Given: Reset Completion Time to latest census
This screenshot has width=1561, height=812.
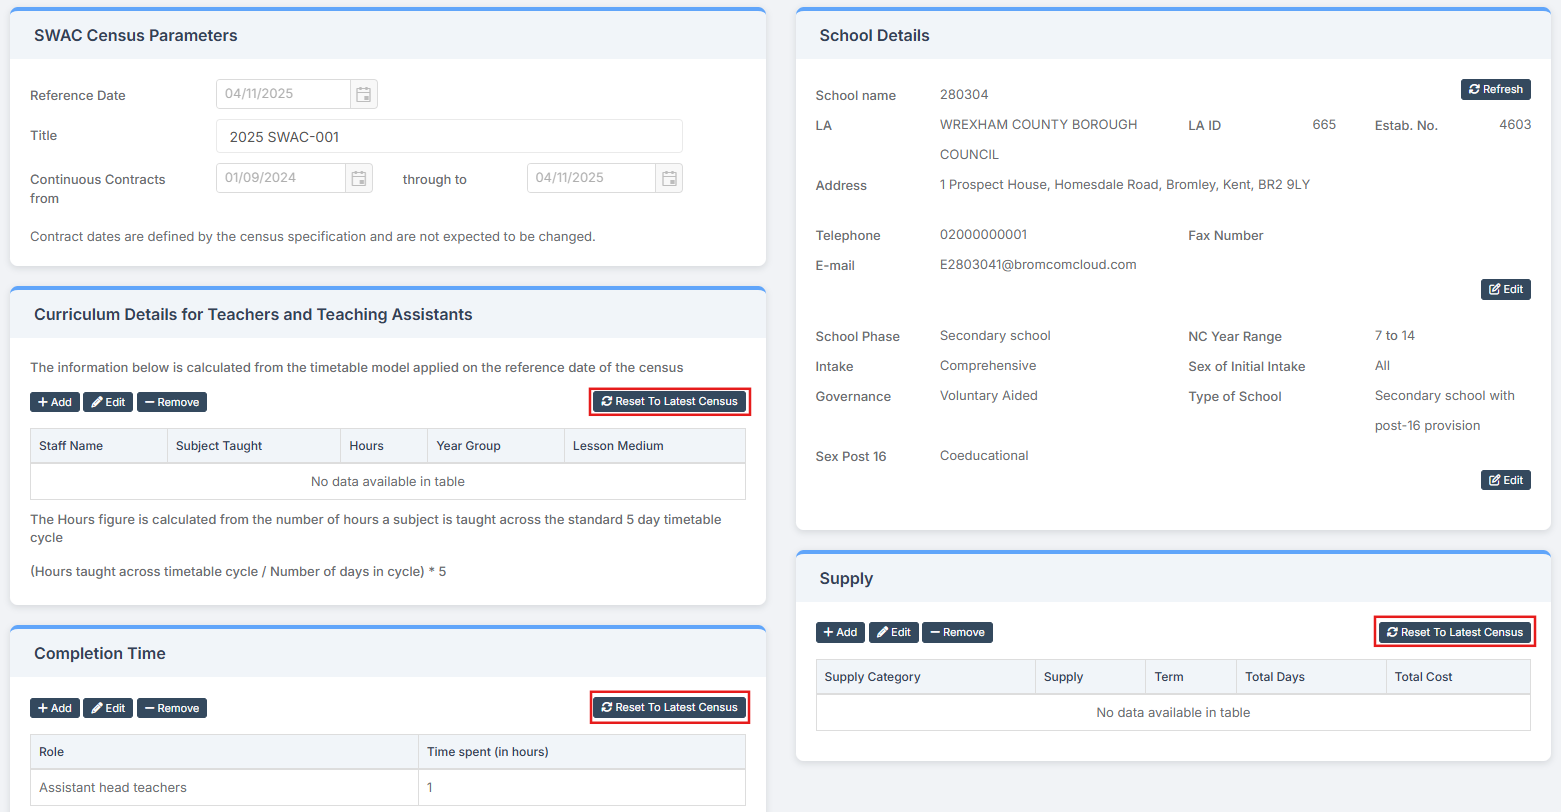Looking at the screenshot, I should point(669,707).
